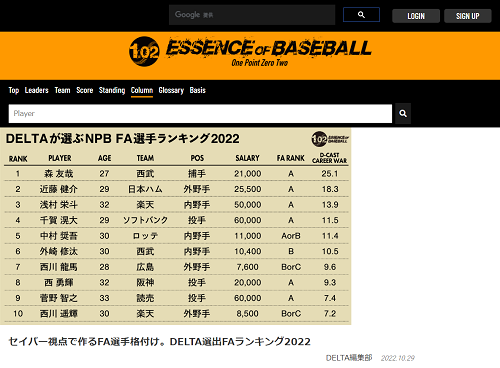
Task: Open the FA ranking 2022 table image
Action: point(176,226)
